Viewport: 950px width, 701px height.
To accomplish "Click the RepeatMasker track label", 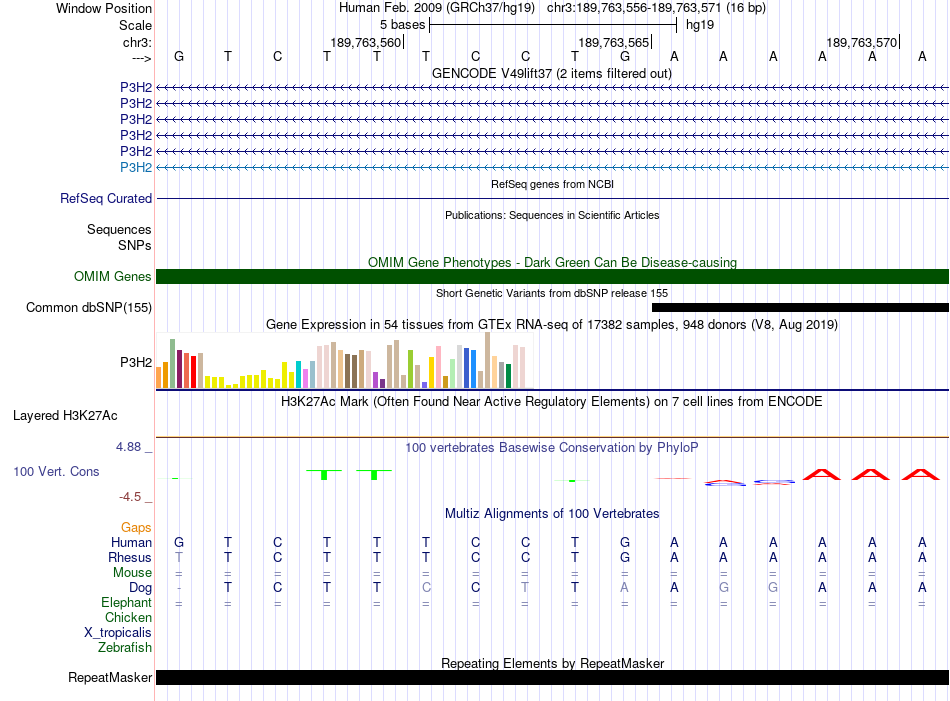I will pyautogui.click(x=110, y=677).
